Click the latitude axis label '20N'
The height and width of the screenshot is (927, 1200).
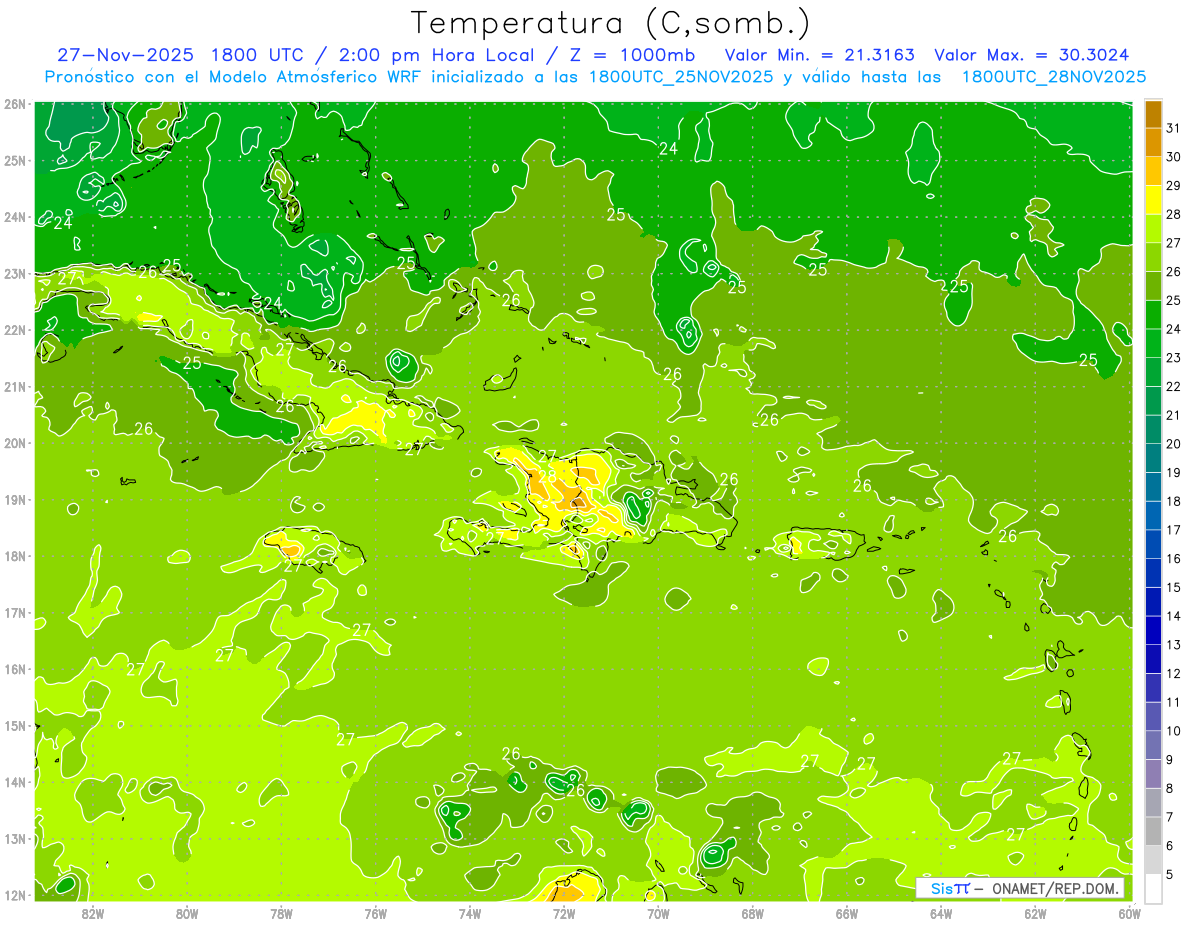pyautogui.click(x=15, y=443)
